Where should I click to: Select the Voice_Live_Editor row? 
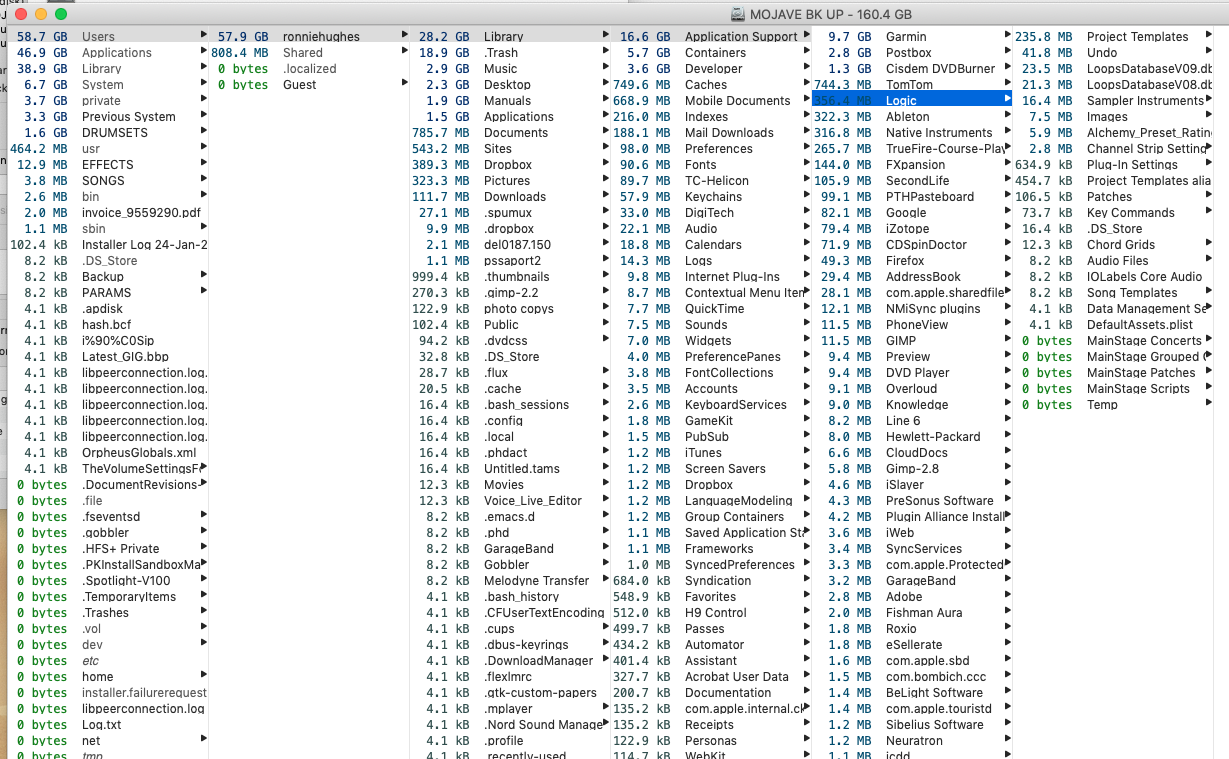point(510,501)
